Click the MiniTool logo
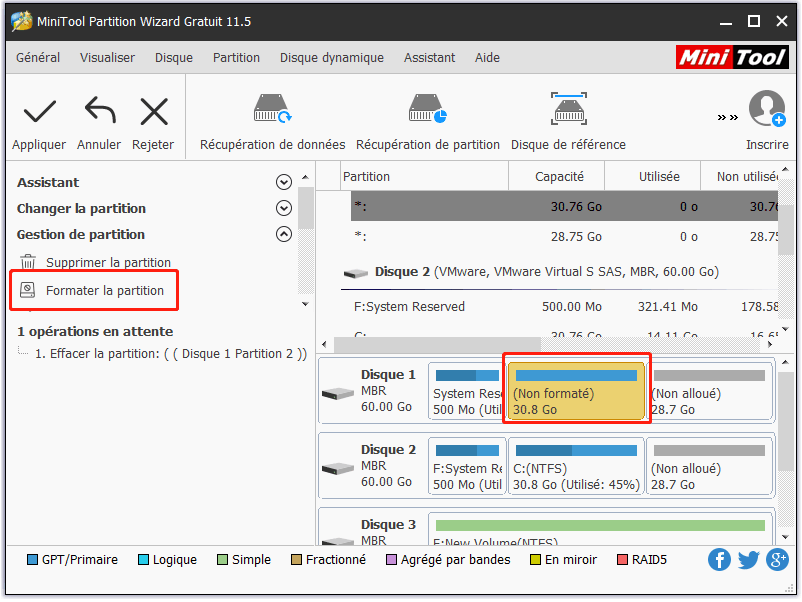The height and width of the screenshot is (602, 802). pos(732,57)
